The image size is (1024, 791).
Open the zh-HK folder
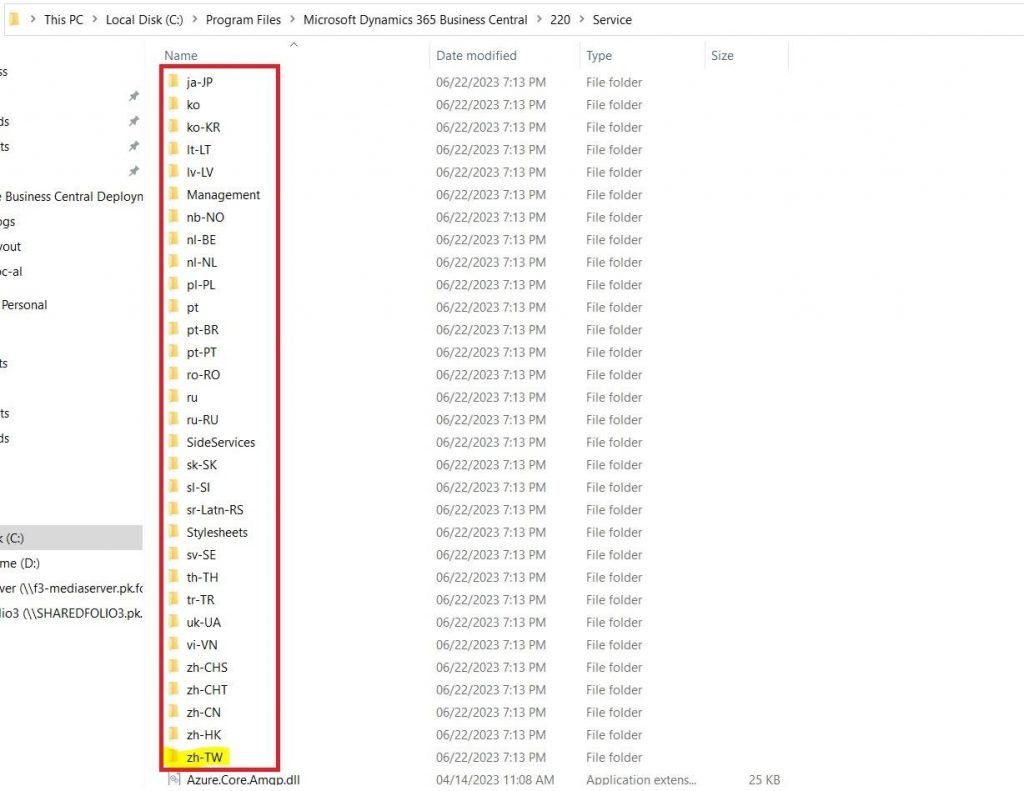(x=204, y=734)
